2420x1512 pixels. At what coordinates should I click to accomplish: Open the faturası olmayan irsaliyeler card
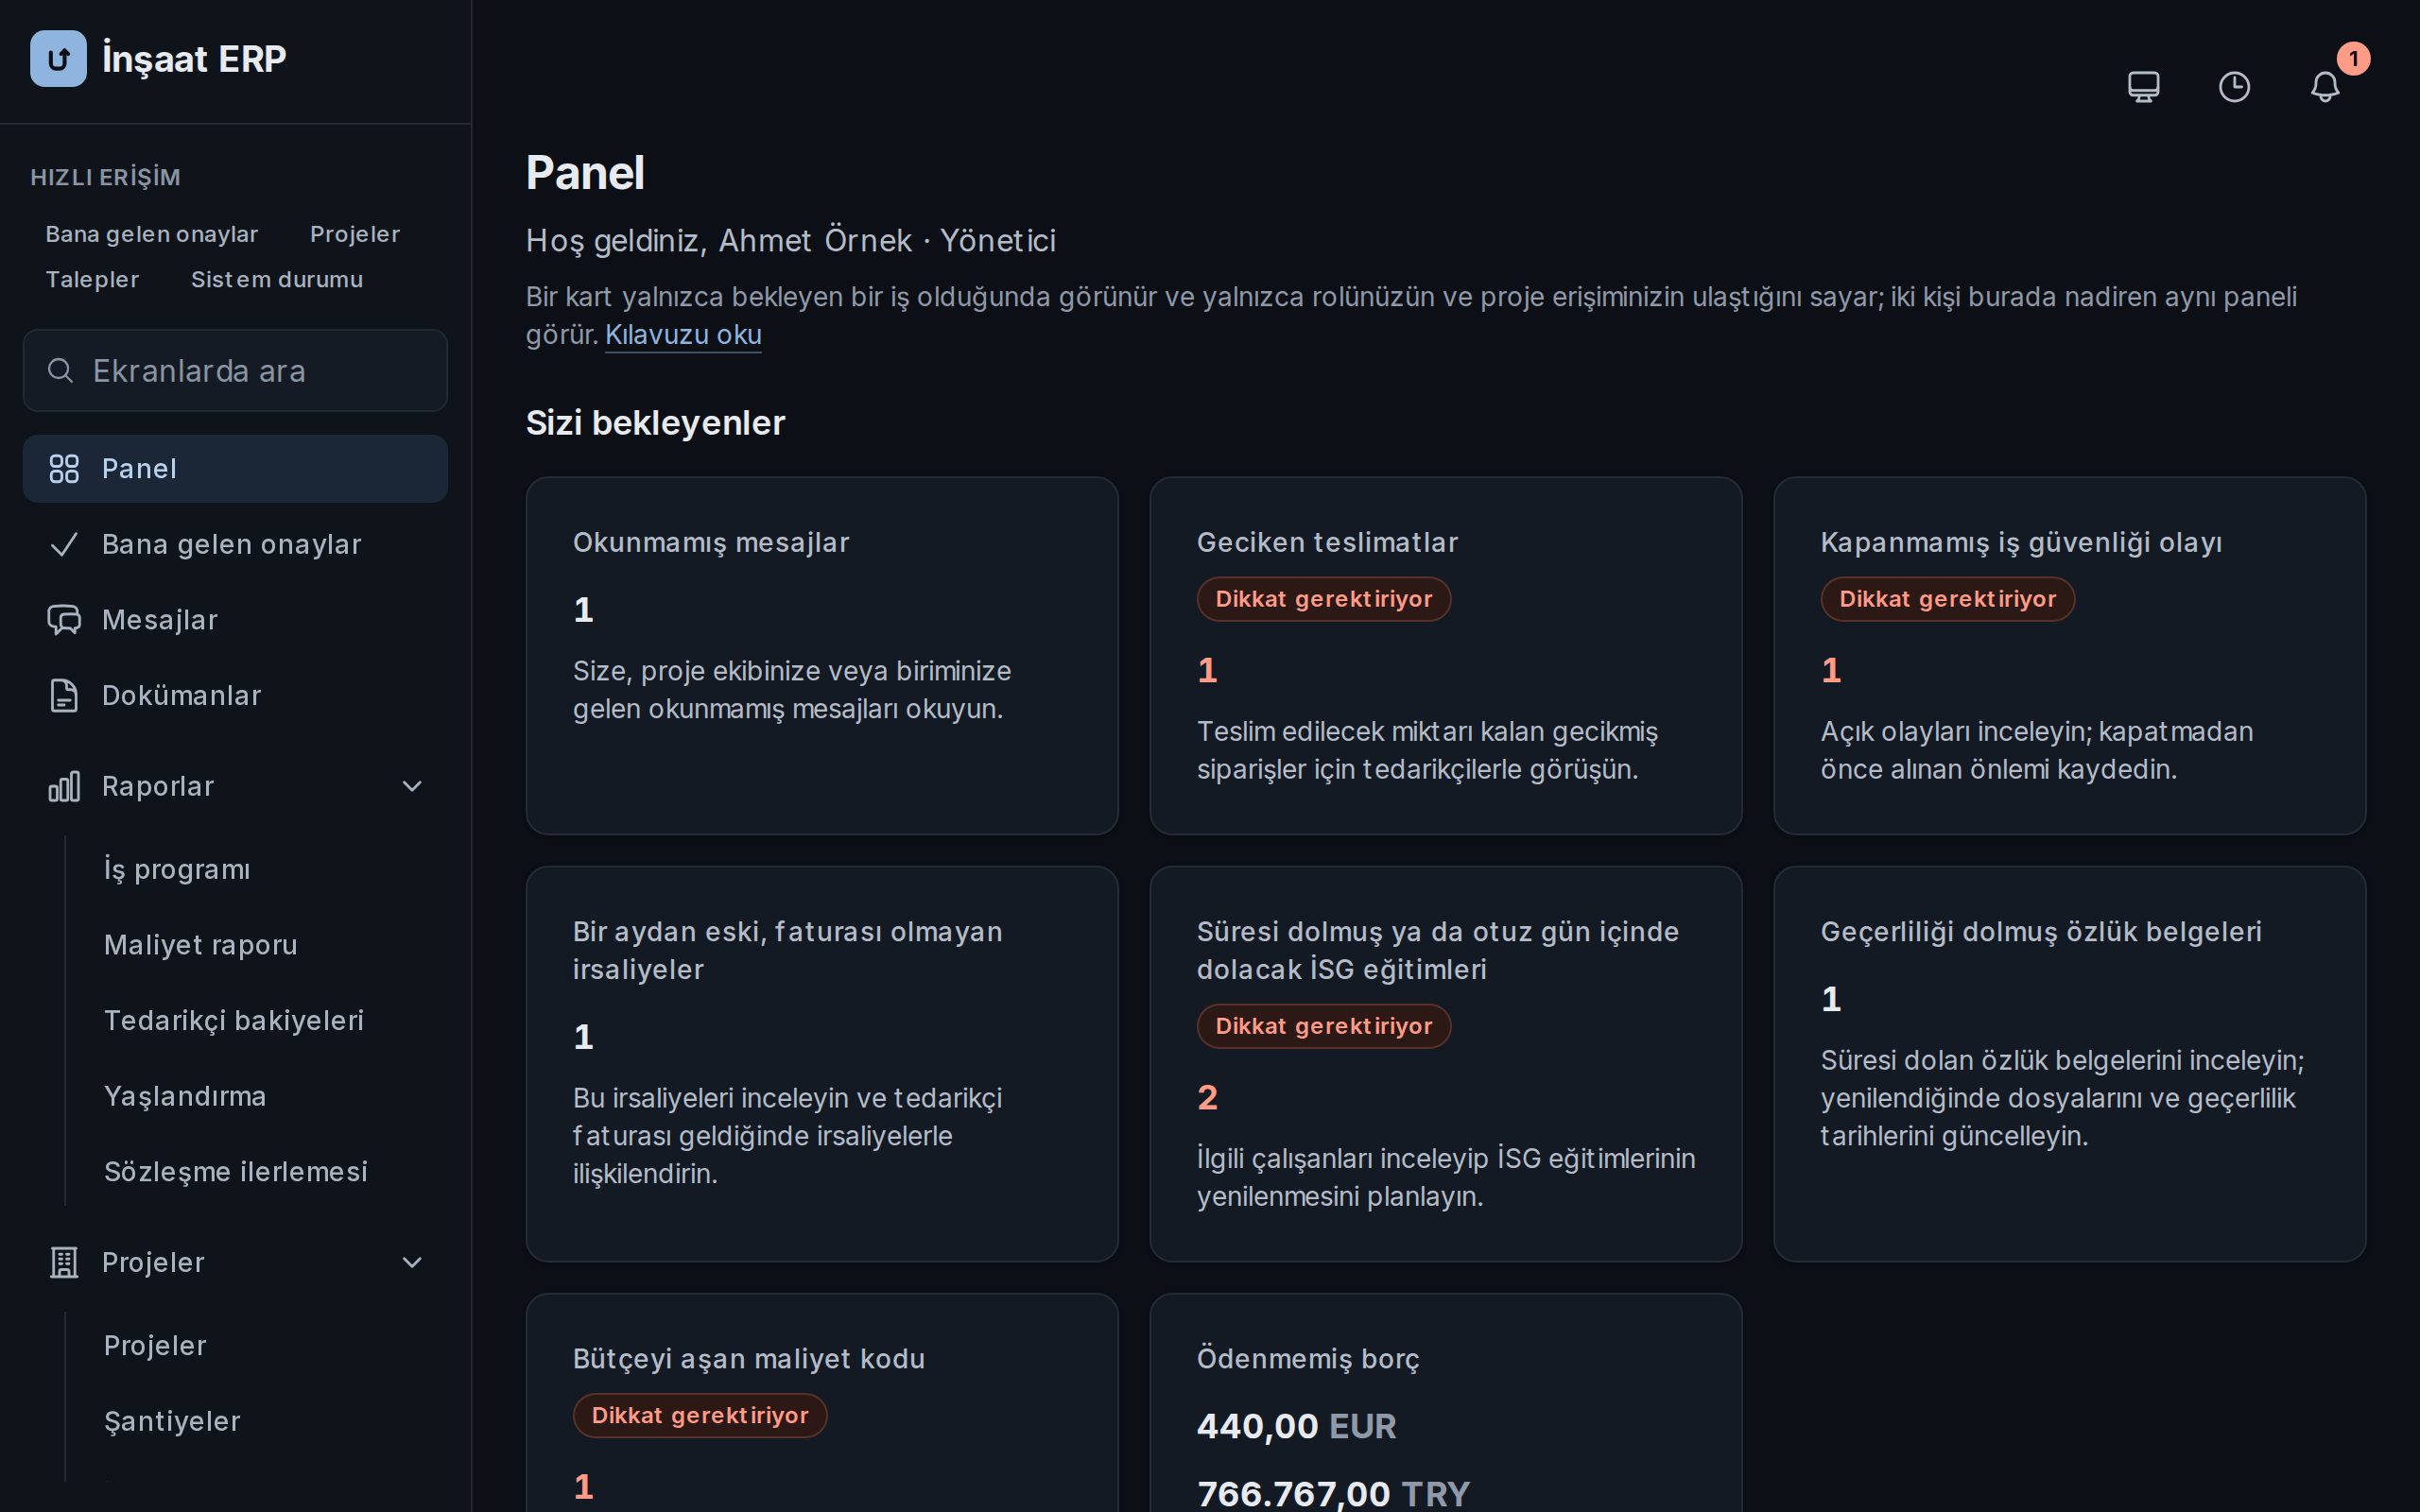[822, 1064]
